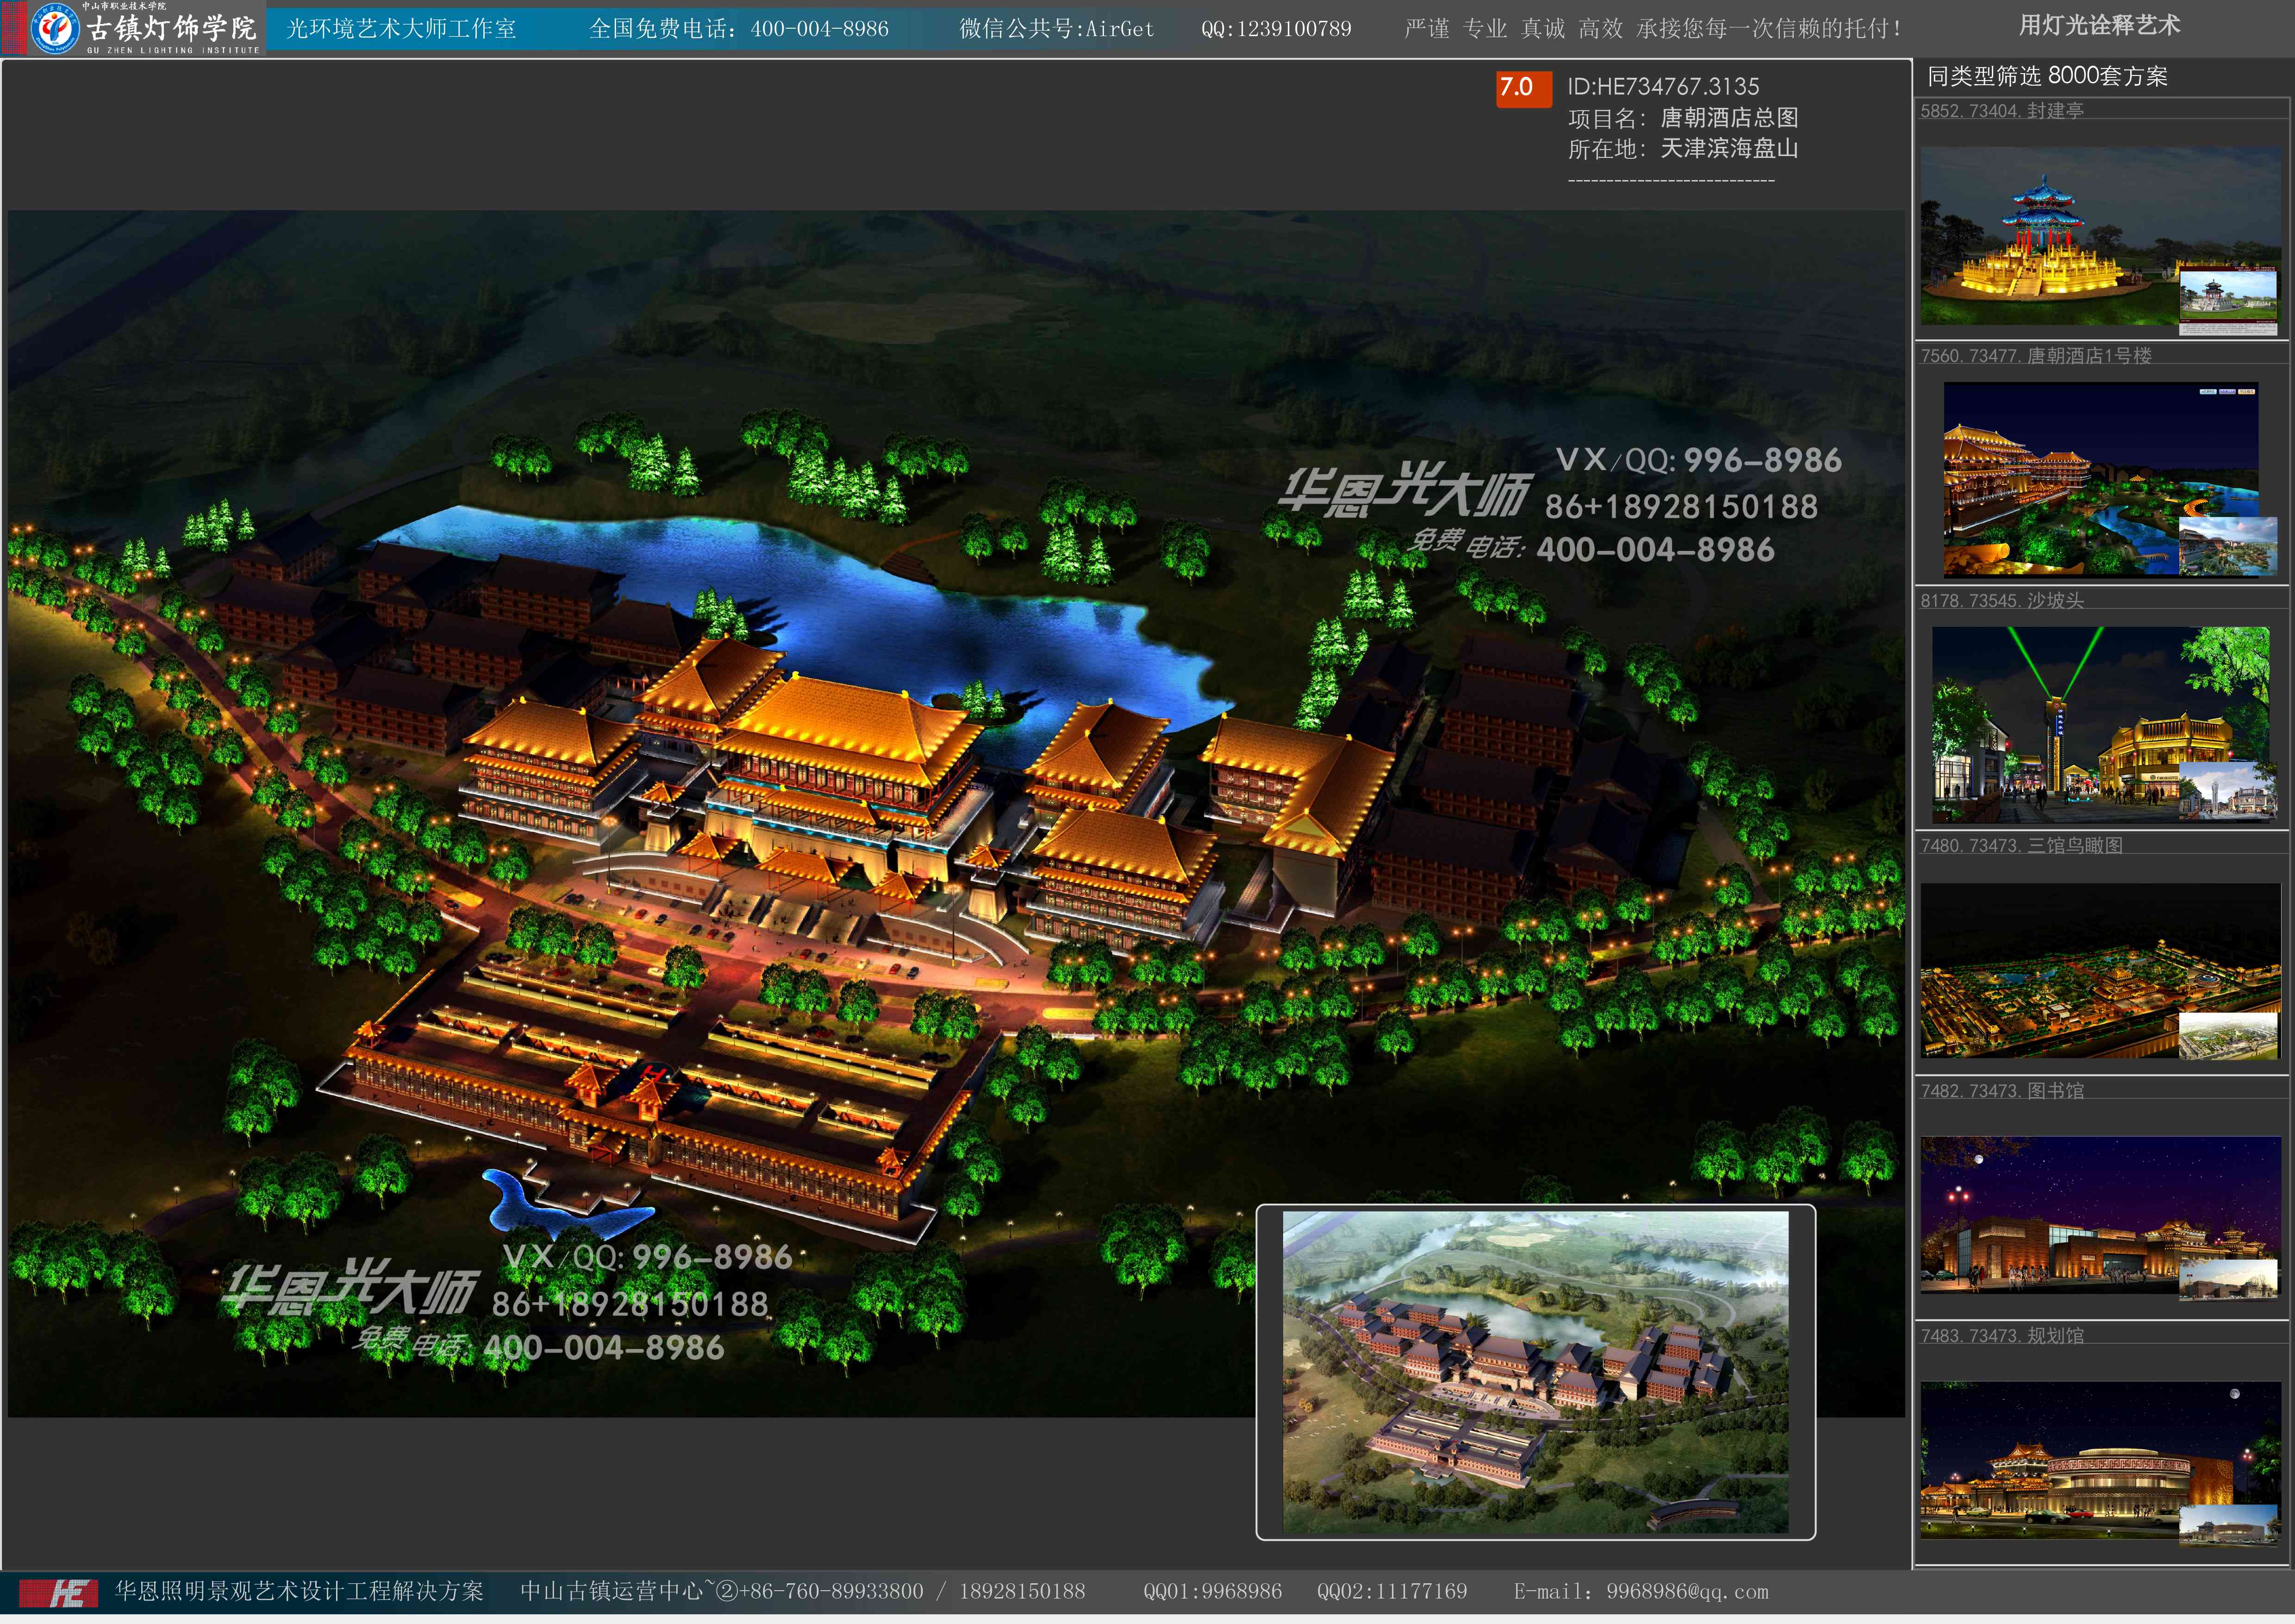The width and height of the screenshot is (2295, 1624).
Task: Select label 8178. 73545. 沙坡头
Action: click(x=2002, y=601)
